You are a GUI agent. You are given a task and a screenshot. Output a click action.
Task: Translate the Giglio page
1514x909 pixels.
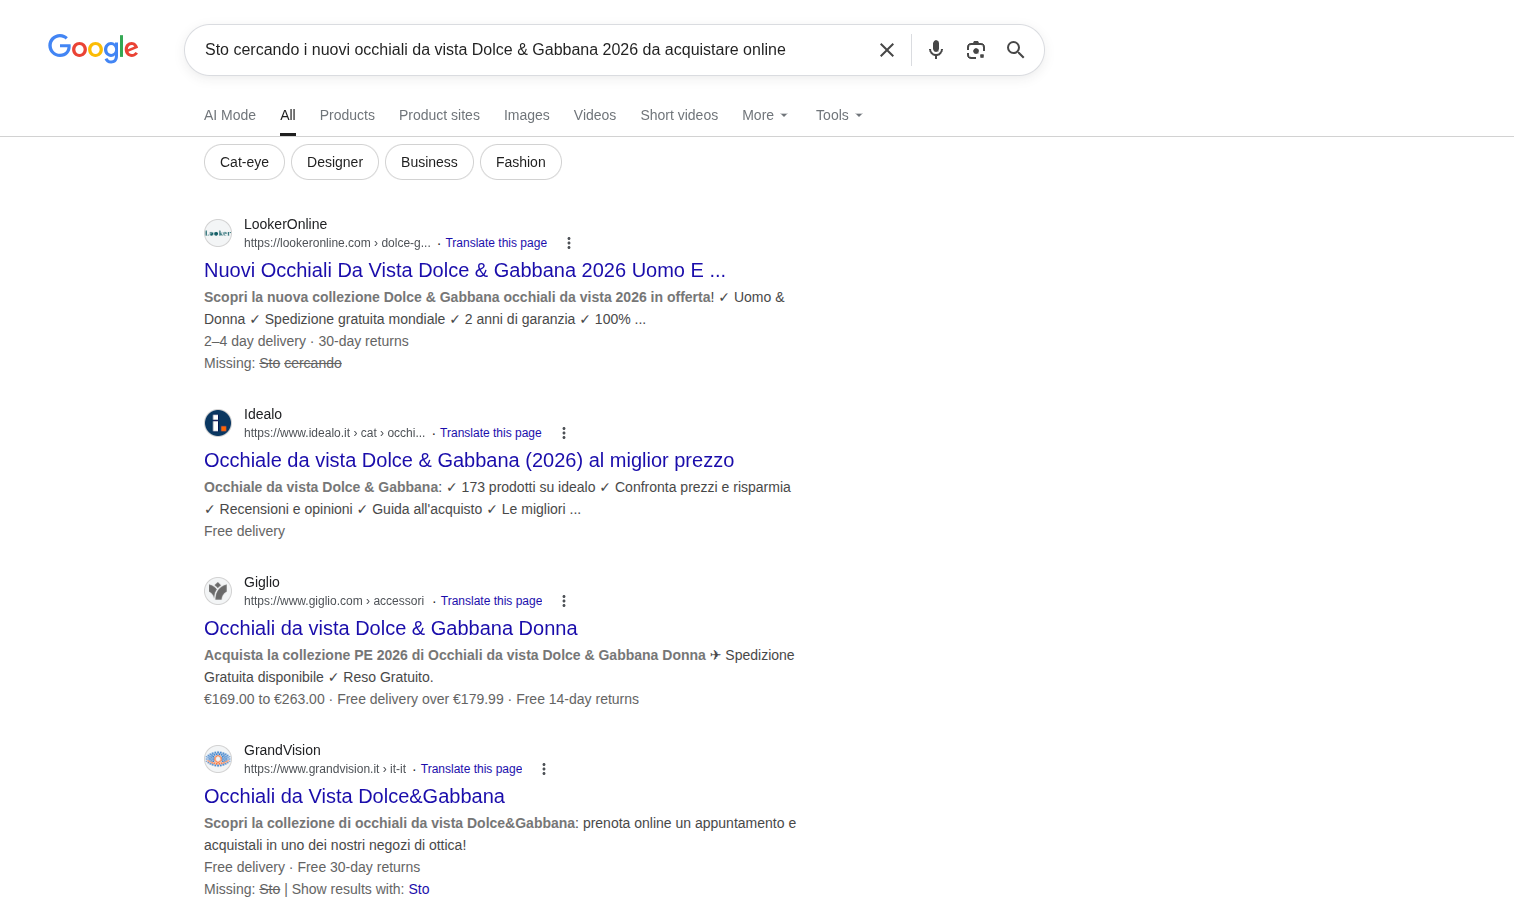pyautogui.click(x=491, y=601)
